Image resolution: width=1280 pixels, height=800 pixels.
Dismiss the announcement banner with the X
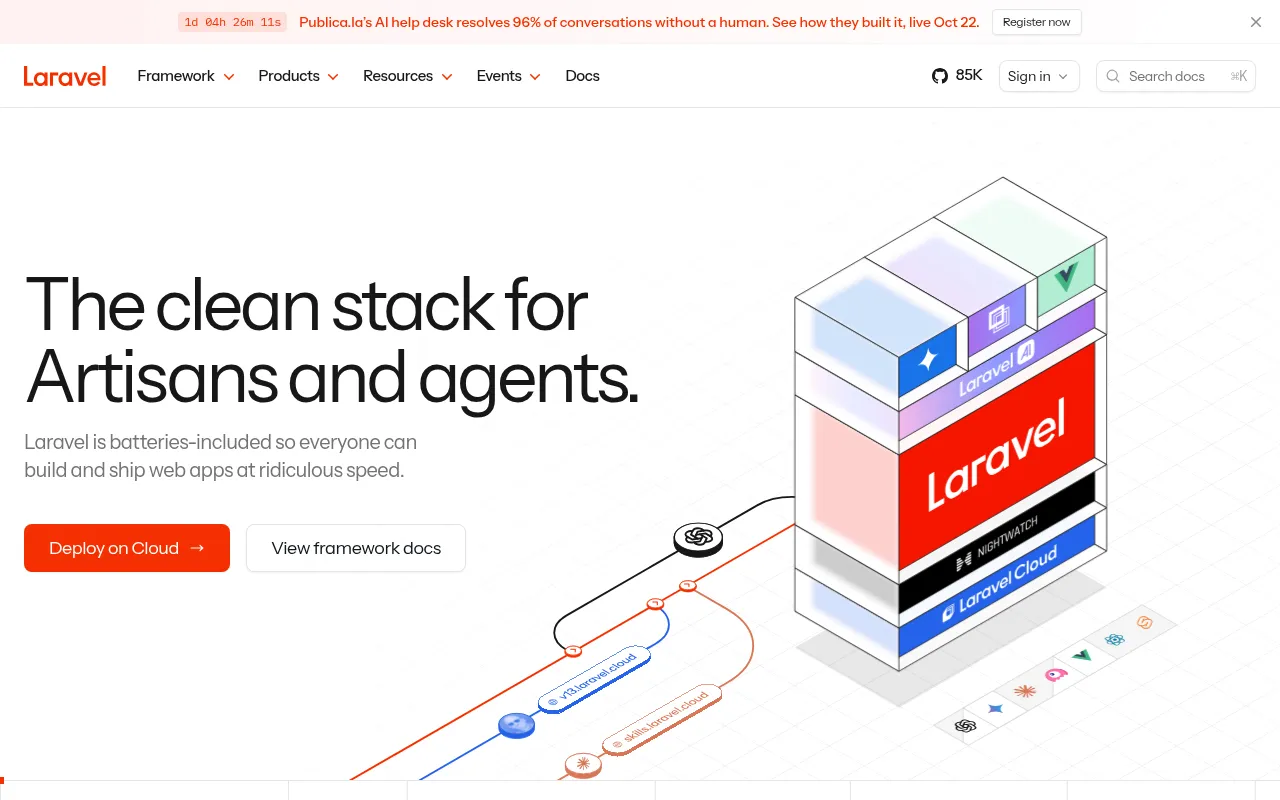1256,22
